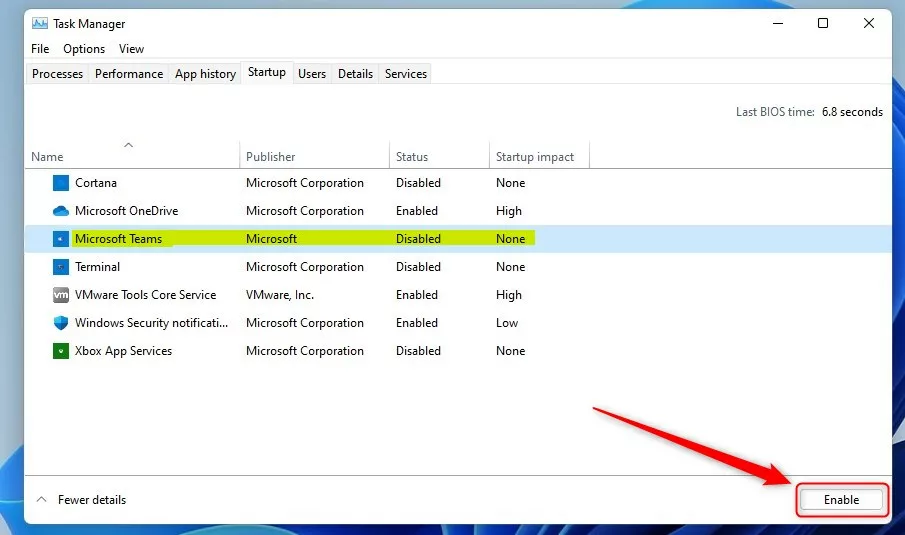This screenshot has width=905, height=535.
Task: Select the Startup tab
Action: coord(267,72)
